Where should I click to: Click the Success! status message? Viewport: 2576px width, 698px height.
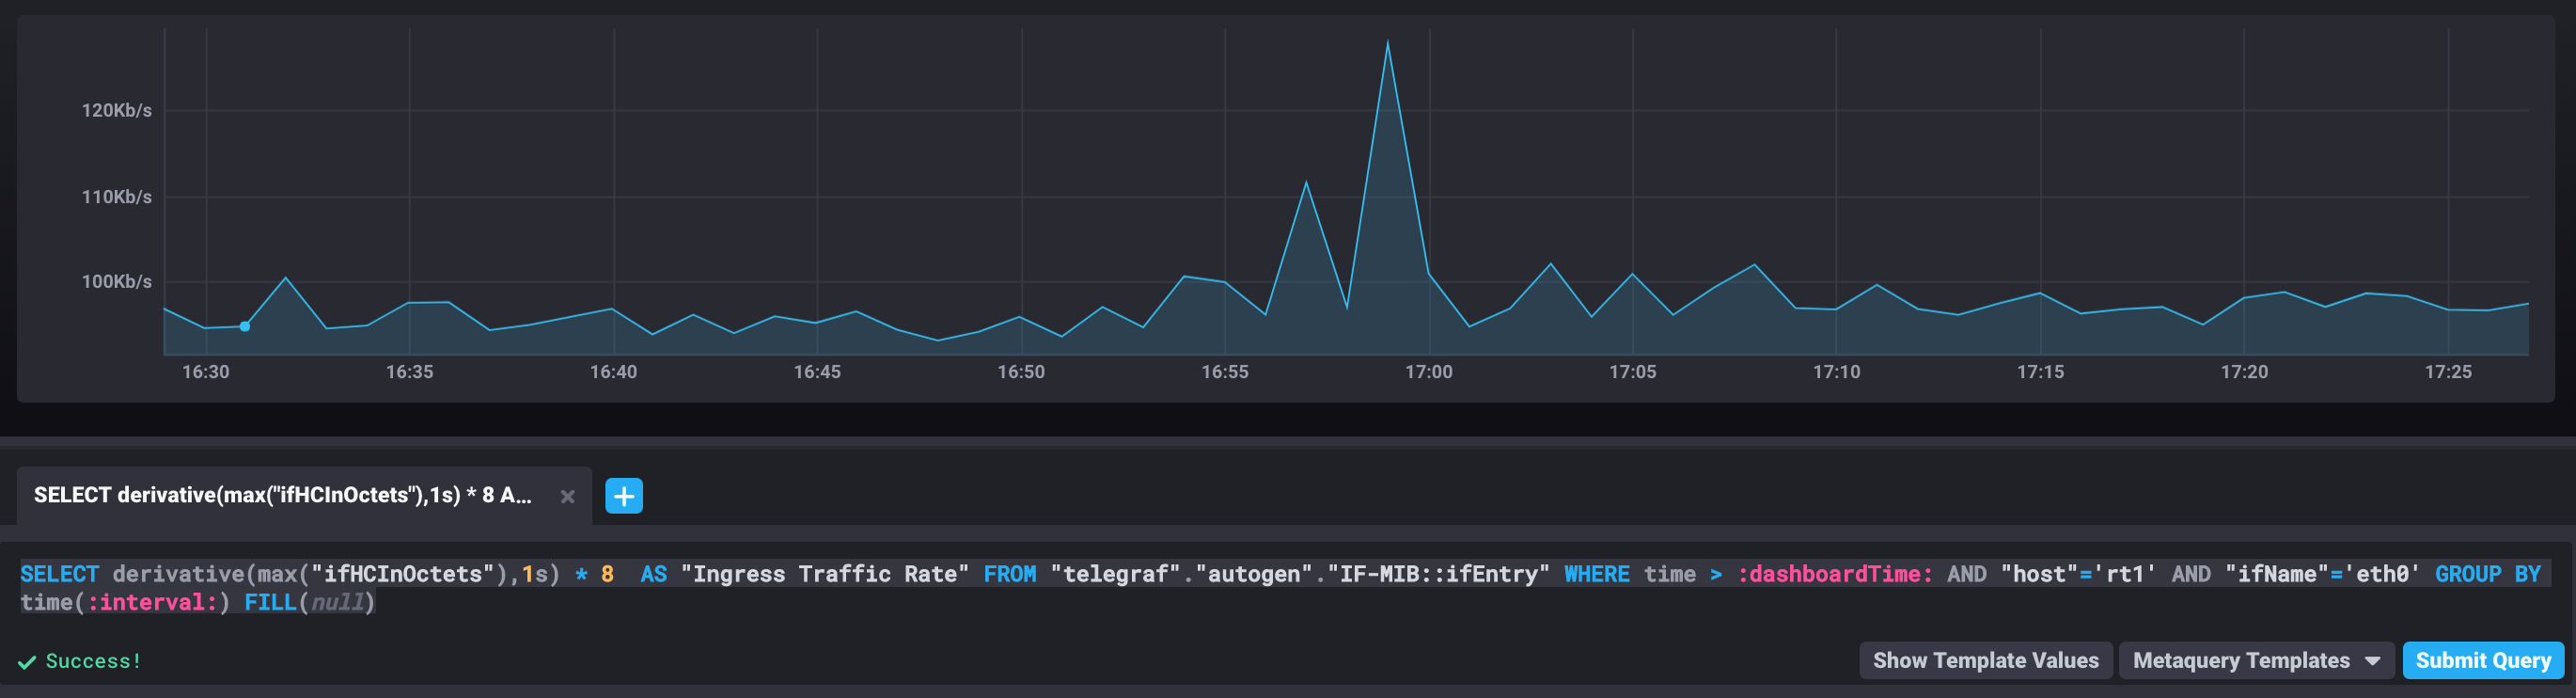(80, 661)
